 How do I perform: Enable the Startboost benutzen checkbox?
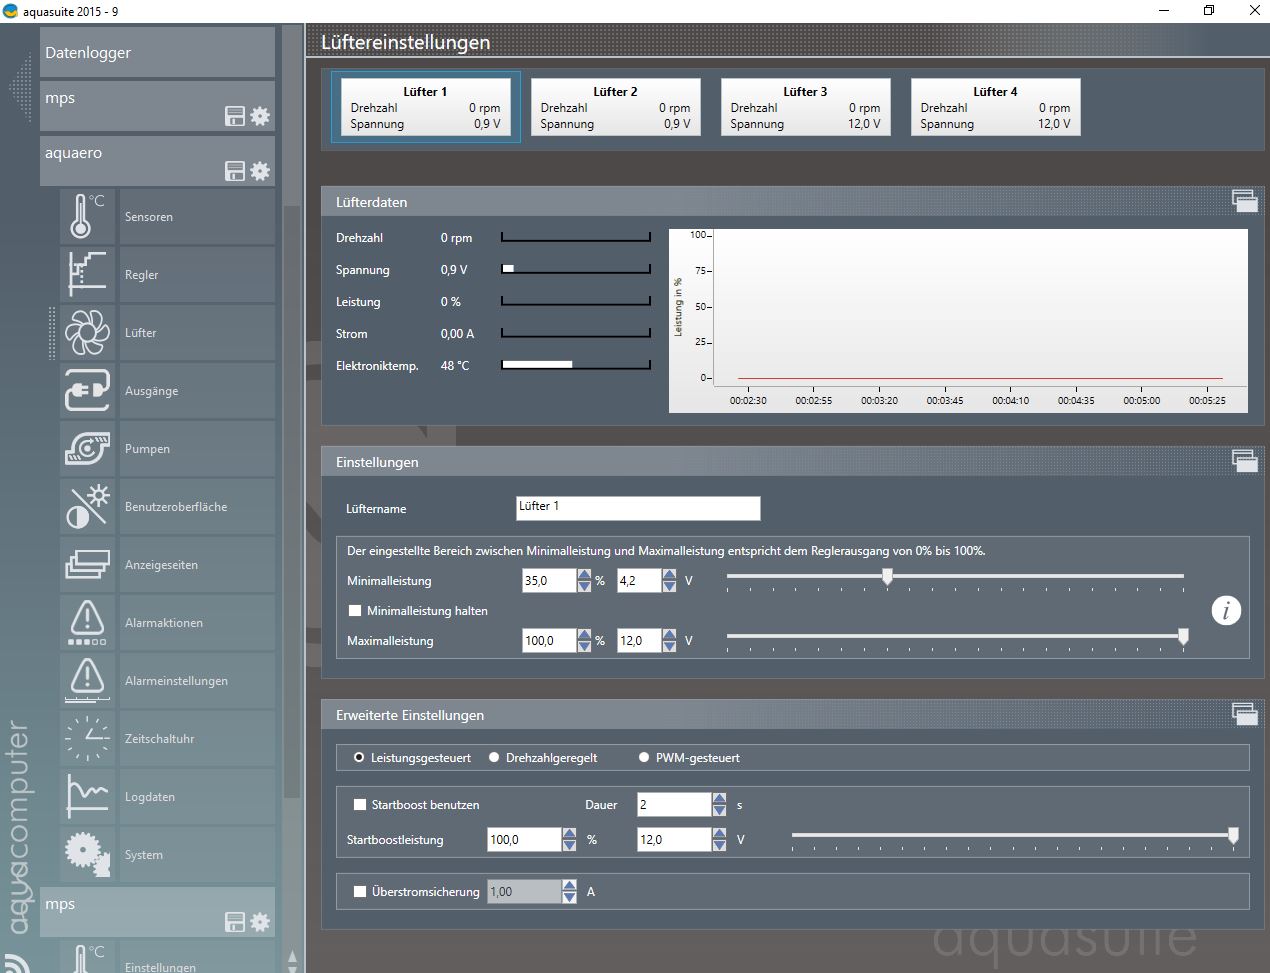(360, 804)
